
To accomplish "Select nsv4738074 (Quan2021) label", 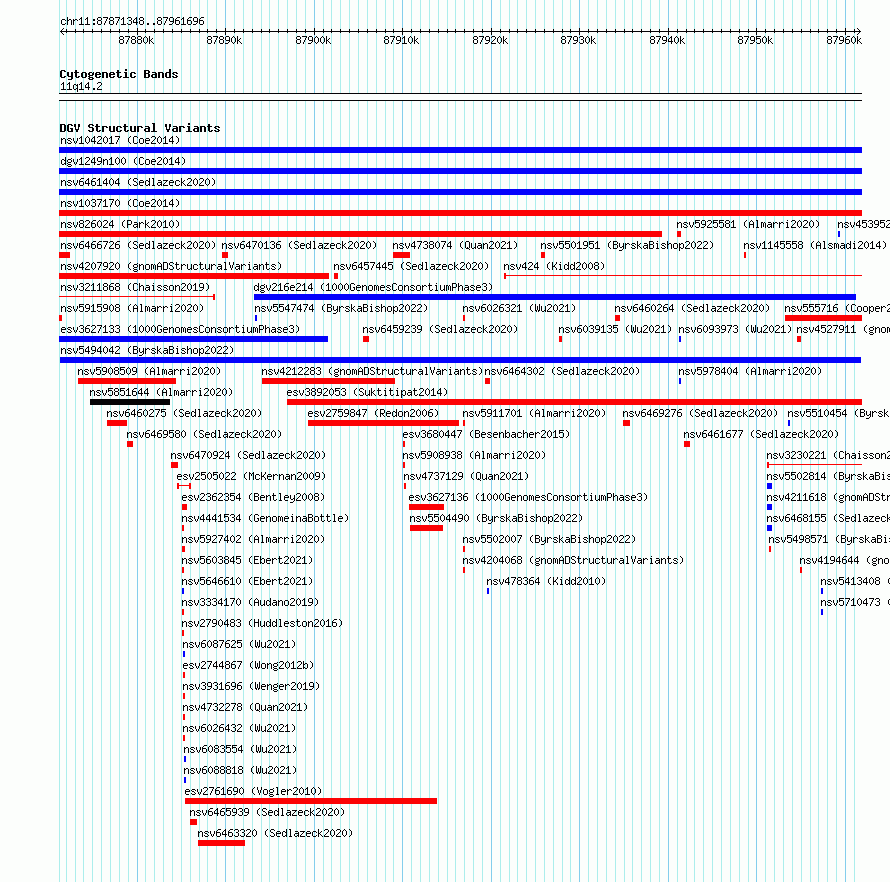I will (455, 245).
